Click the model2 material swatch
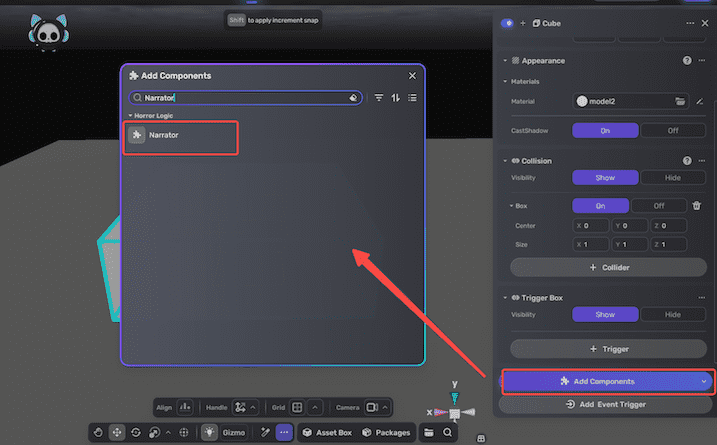The image size is (717, 445). (582, 101)
